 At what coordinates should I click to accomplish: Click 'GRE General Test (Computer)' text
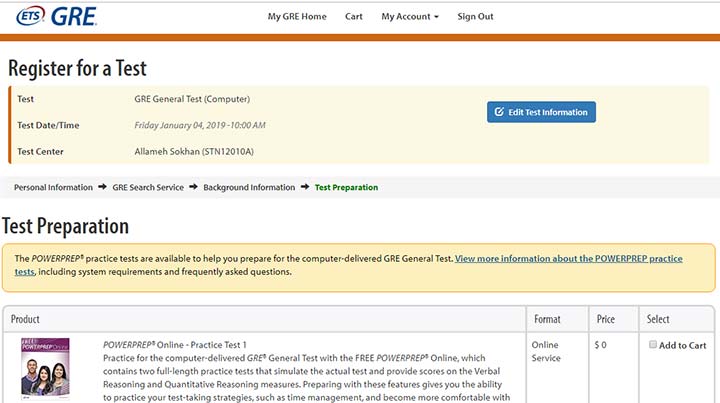[x=192, y=99]
